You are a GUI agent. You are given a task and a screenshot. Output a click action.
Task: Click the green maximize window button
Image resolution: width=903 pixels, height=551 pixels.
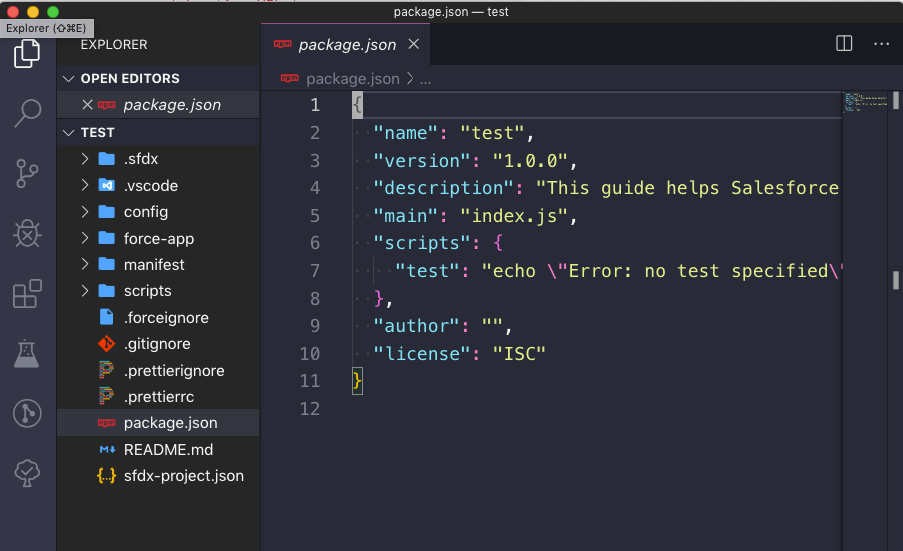pyautogui.click(x=53, y=12)
